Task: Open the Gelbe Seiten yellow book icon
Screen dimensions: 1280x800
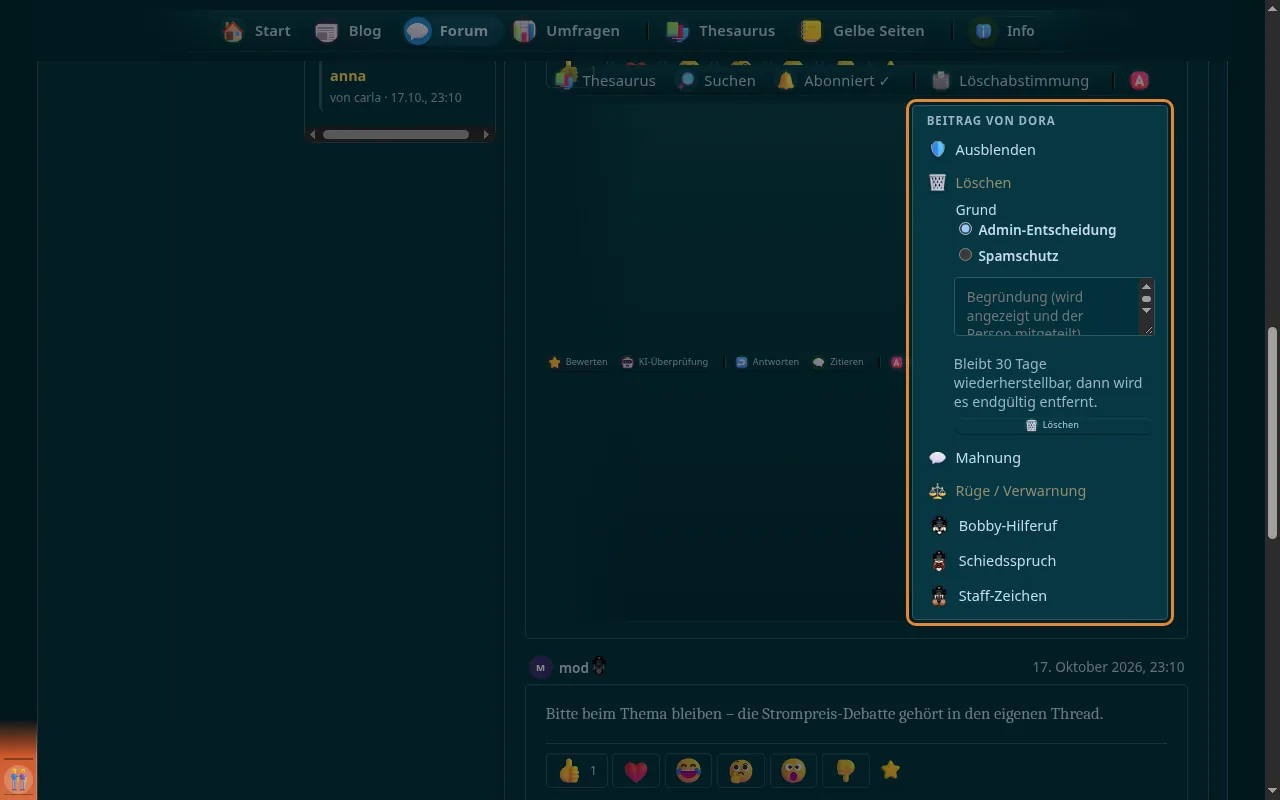Action: tap(811, 31)
